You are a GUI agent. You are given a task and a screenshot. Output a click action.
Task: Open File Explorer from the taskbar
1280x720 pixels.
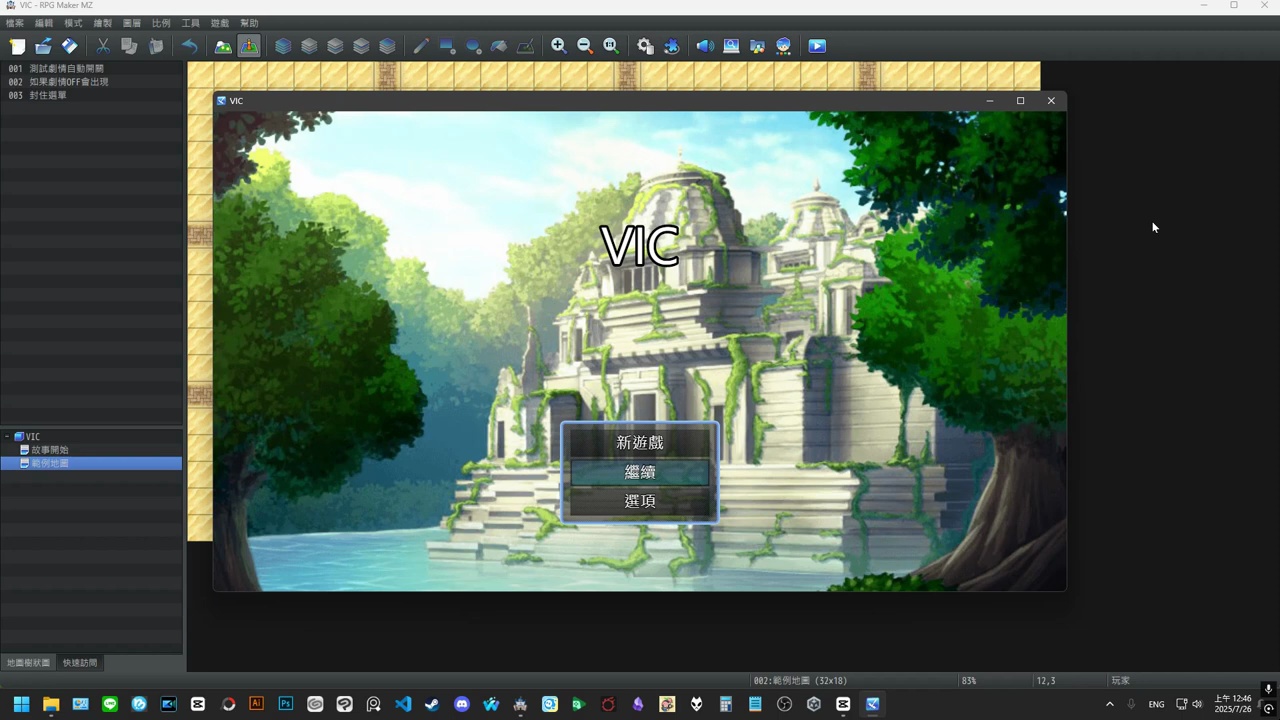51,704
